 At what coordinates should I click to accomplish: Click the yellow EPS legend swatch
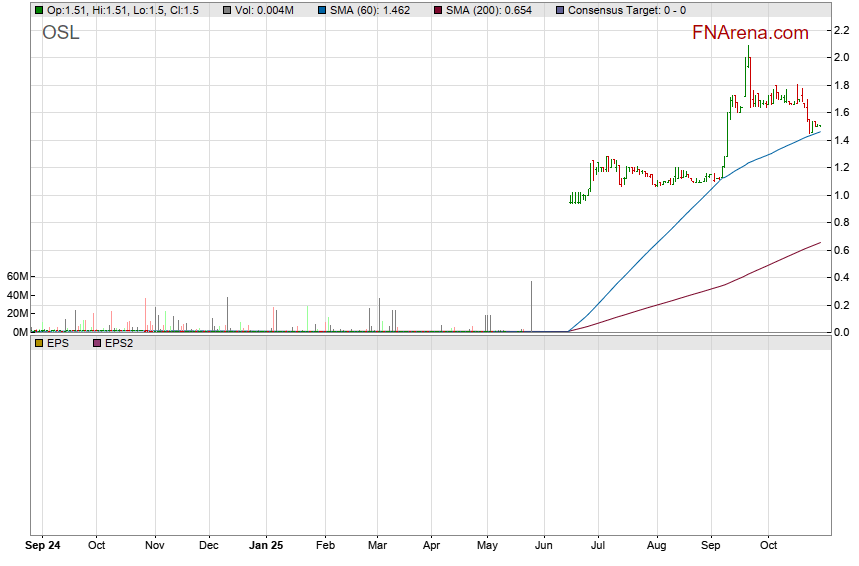(x=39, y=342)
